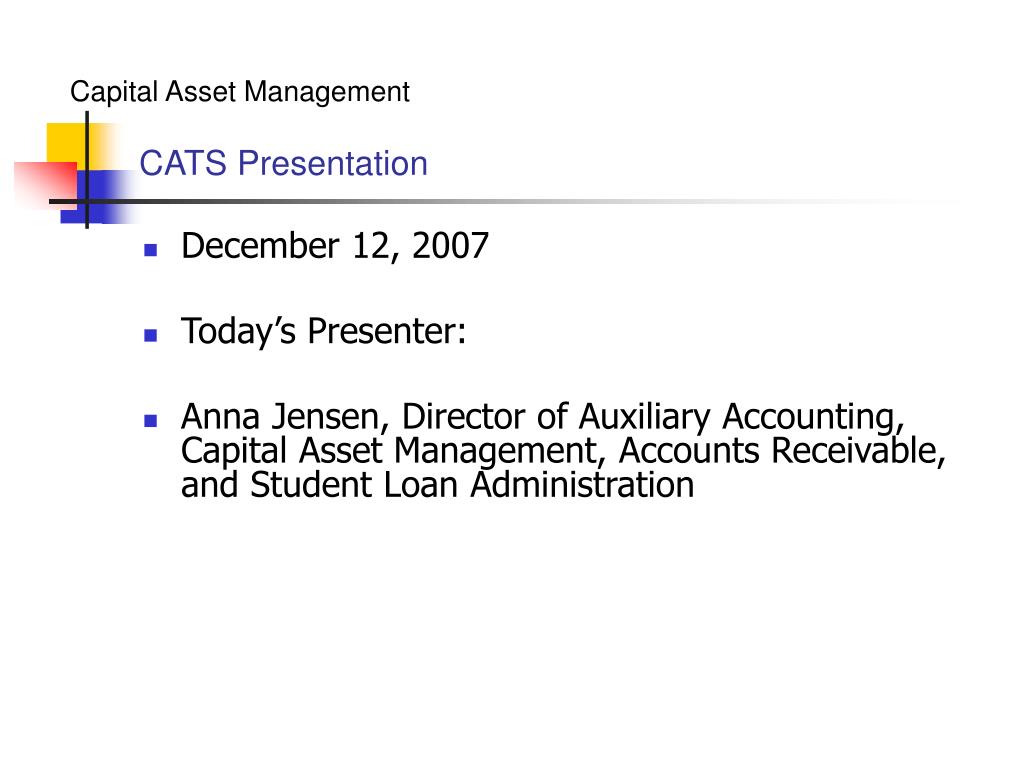Click Capital Asset Management in the third bullet
This screenshot has height=768, width=1024.
point(389,453)
